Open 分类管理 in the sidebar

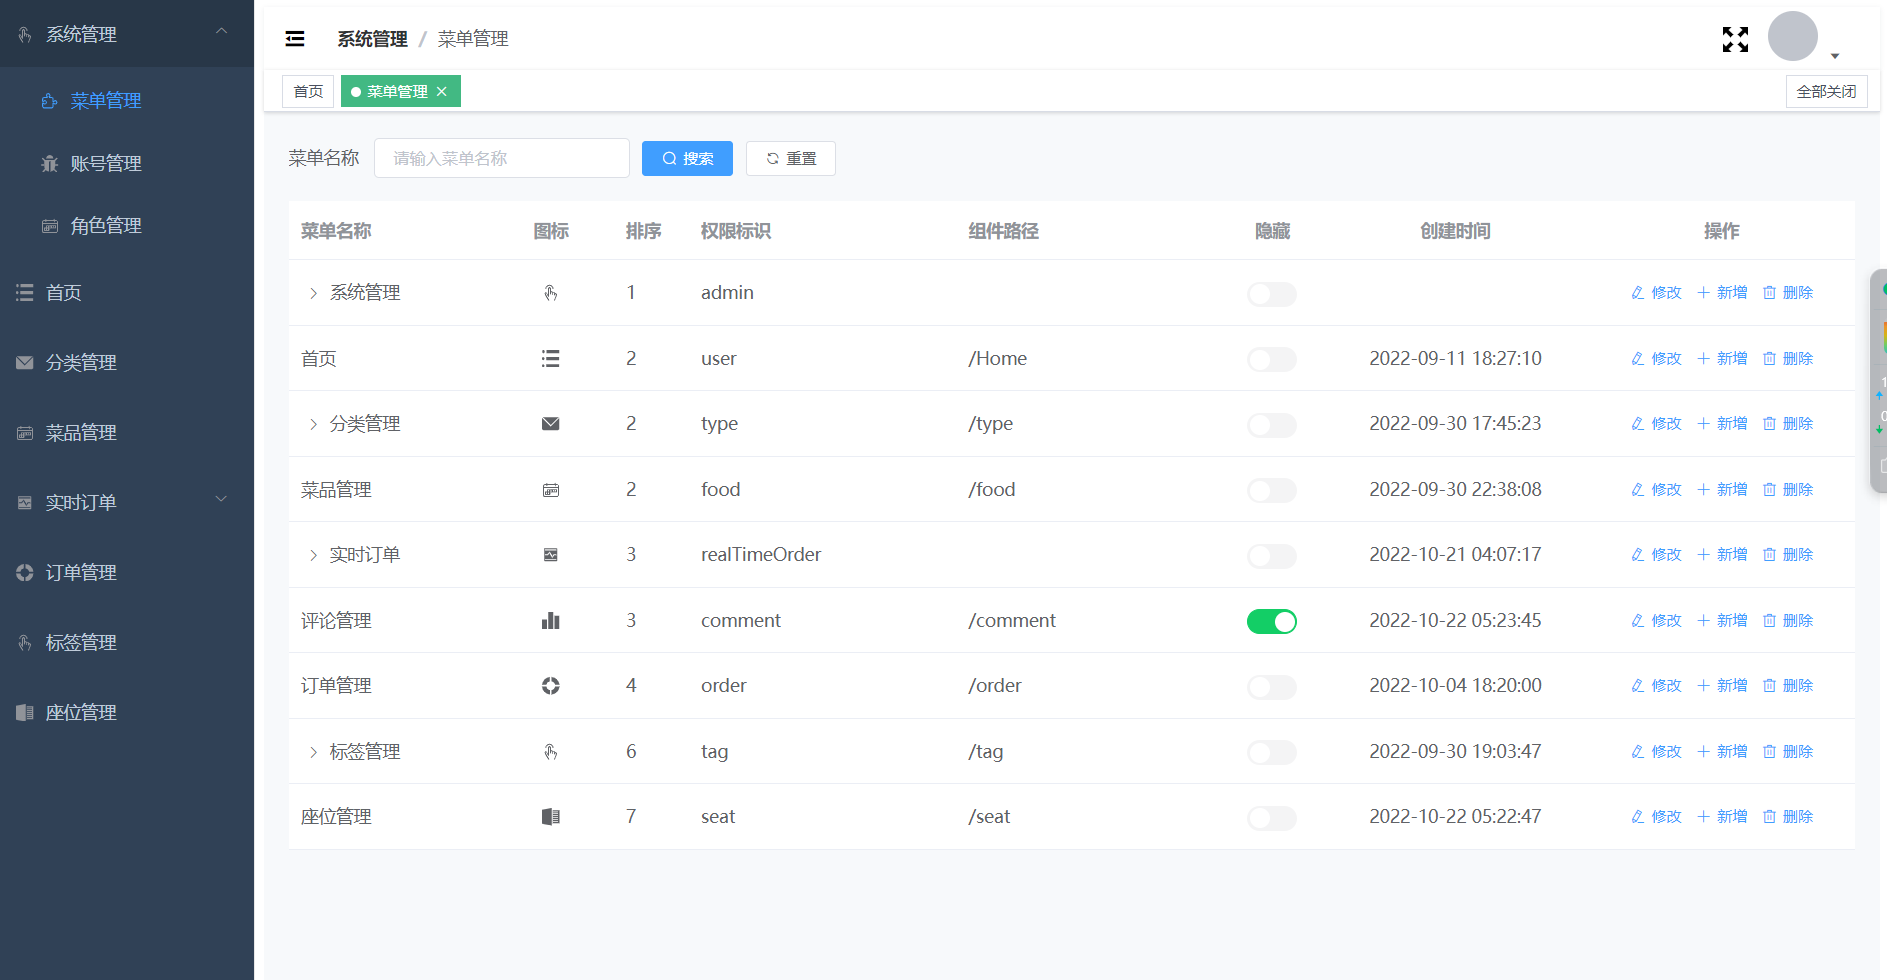click(127, 362)
